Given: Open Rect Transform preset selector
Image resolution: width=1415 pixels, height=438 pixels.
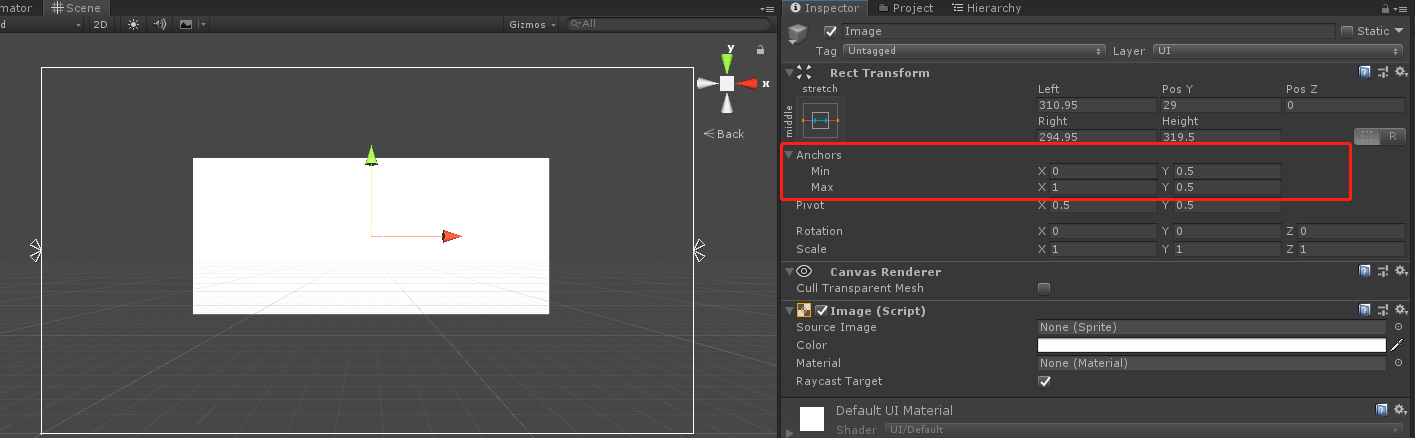Looking at the screenshot, I should point(1383,72).
